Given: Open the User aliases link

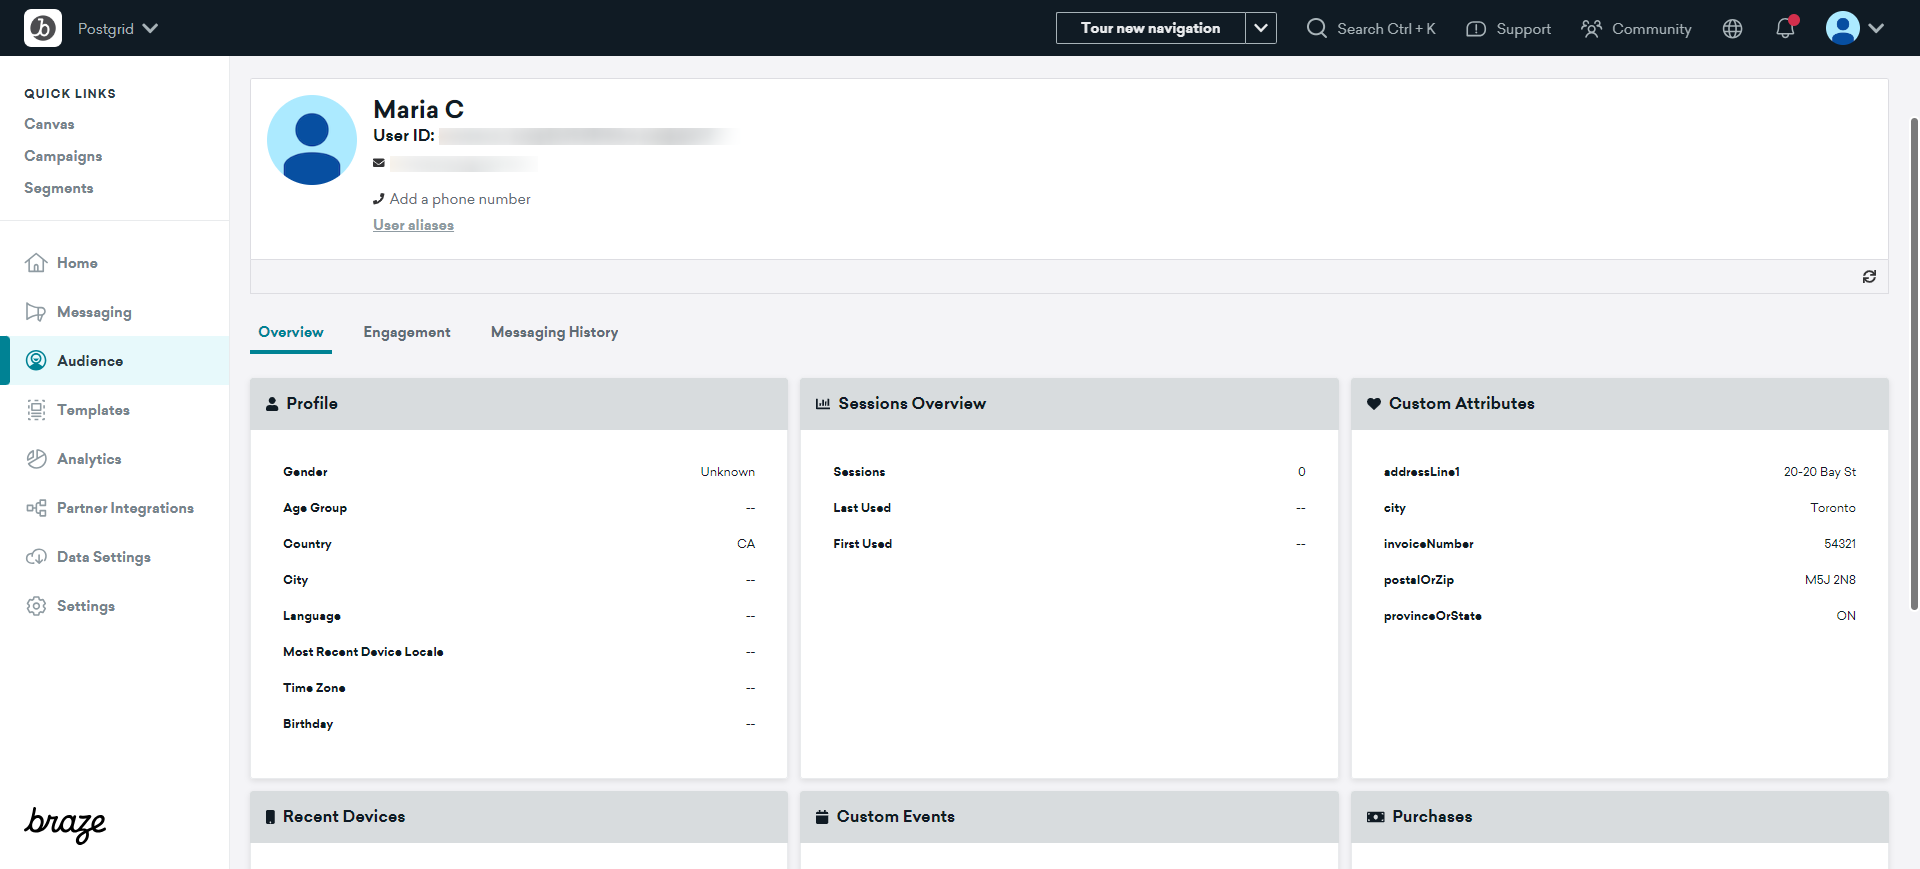Looking at the screenshot, I should point(413,225).
